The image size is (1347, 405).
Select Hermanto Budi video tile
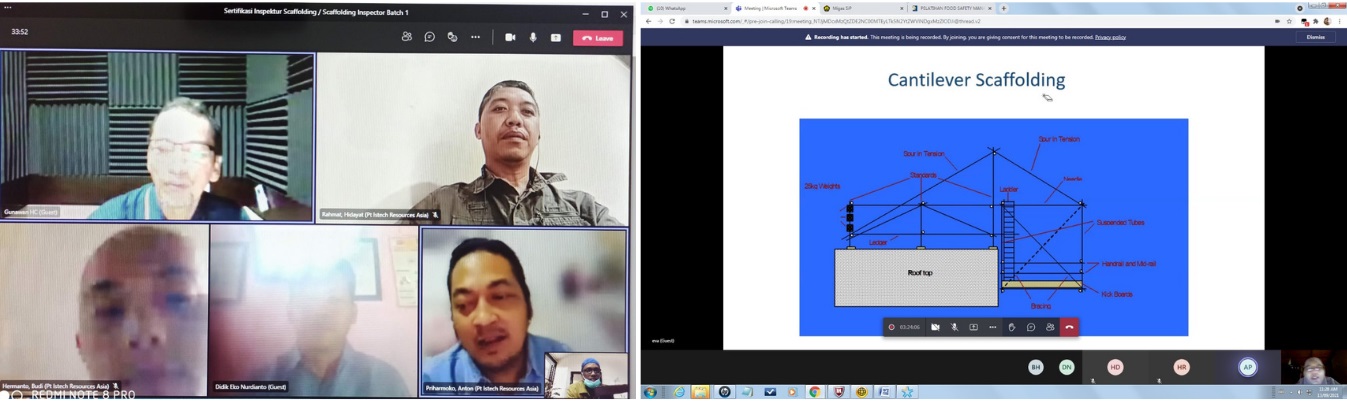(104, 309)
